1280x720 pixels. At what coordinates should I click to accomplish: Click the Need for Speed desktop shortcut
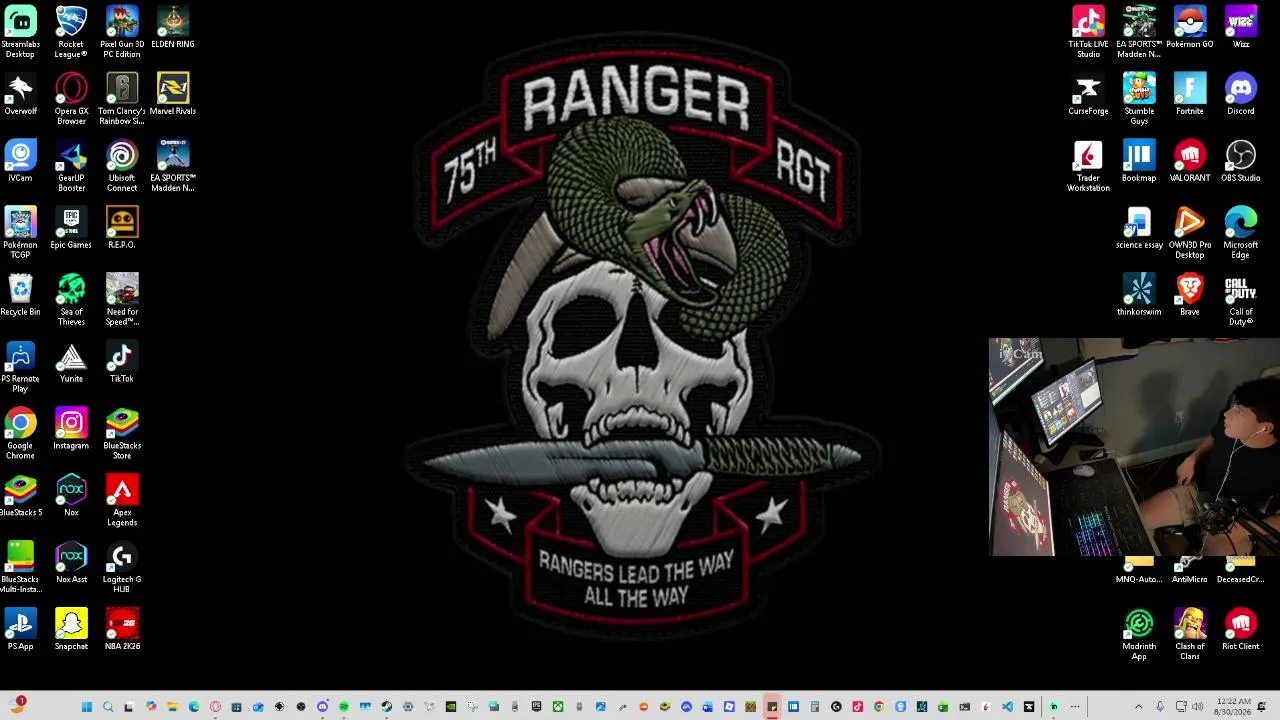pos(122,300)
